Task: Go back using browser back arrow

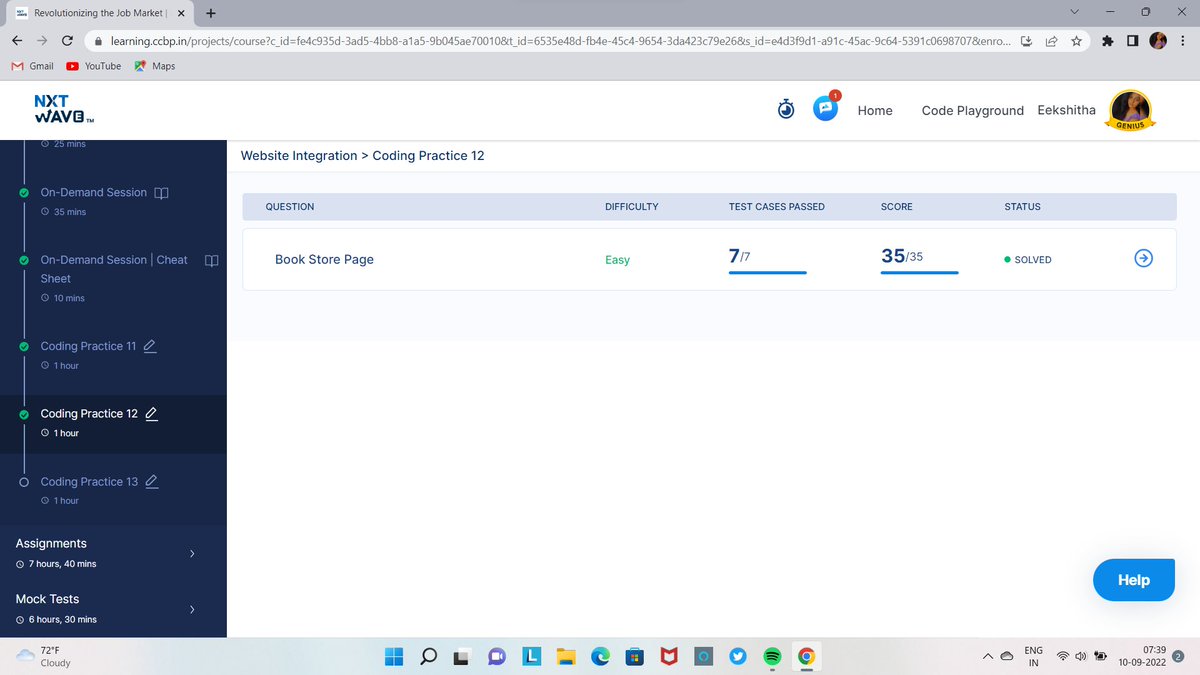Action: (17, 42)
